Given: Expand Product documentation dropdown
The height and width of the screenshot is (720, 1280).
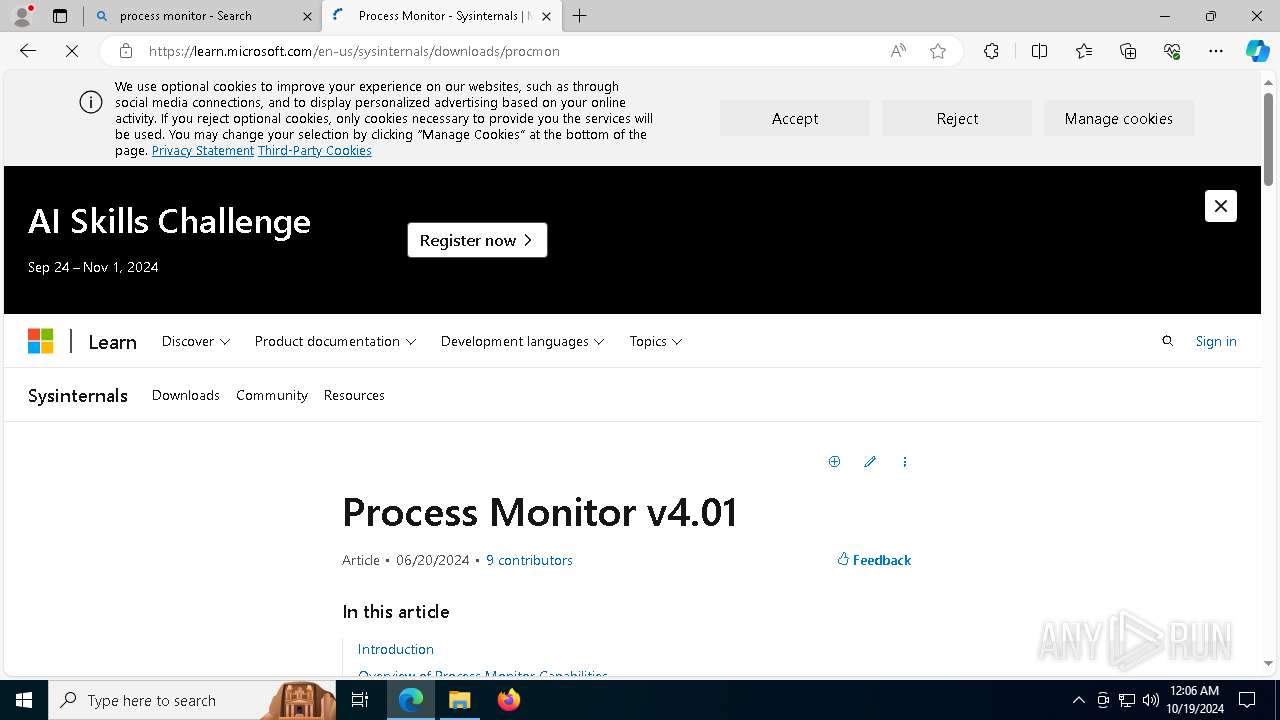Looking at the screenshot, I should (x=335, y=341).
